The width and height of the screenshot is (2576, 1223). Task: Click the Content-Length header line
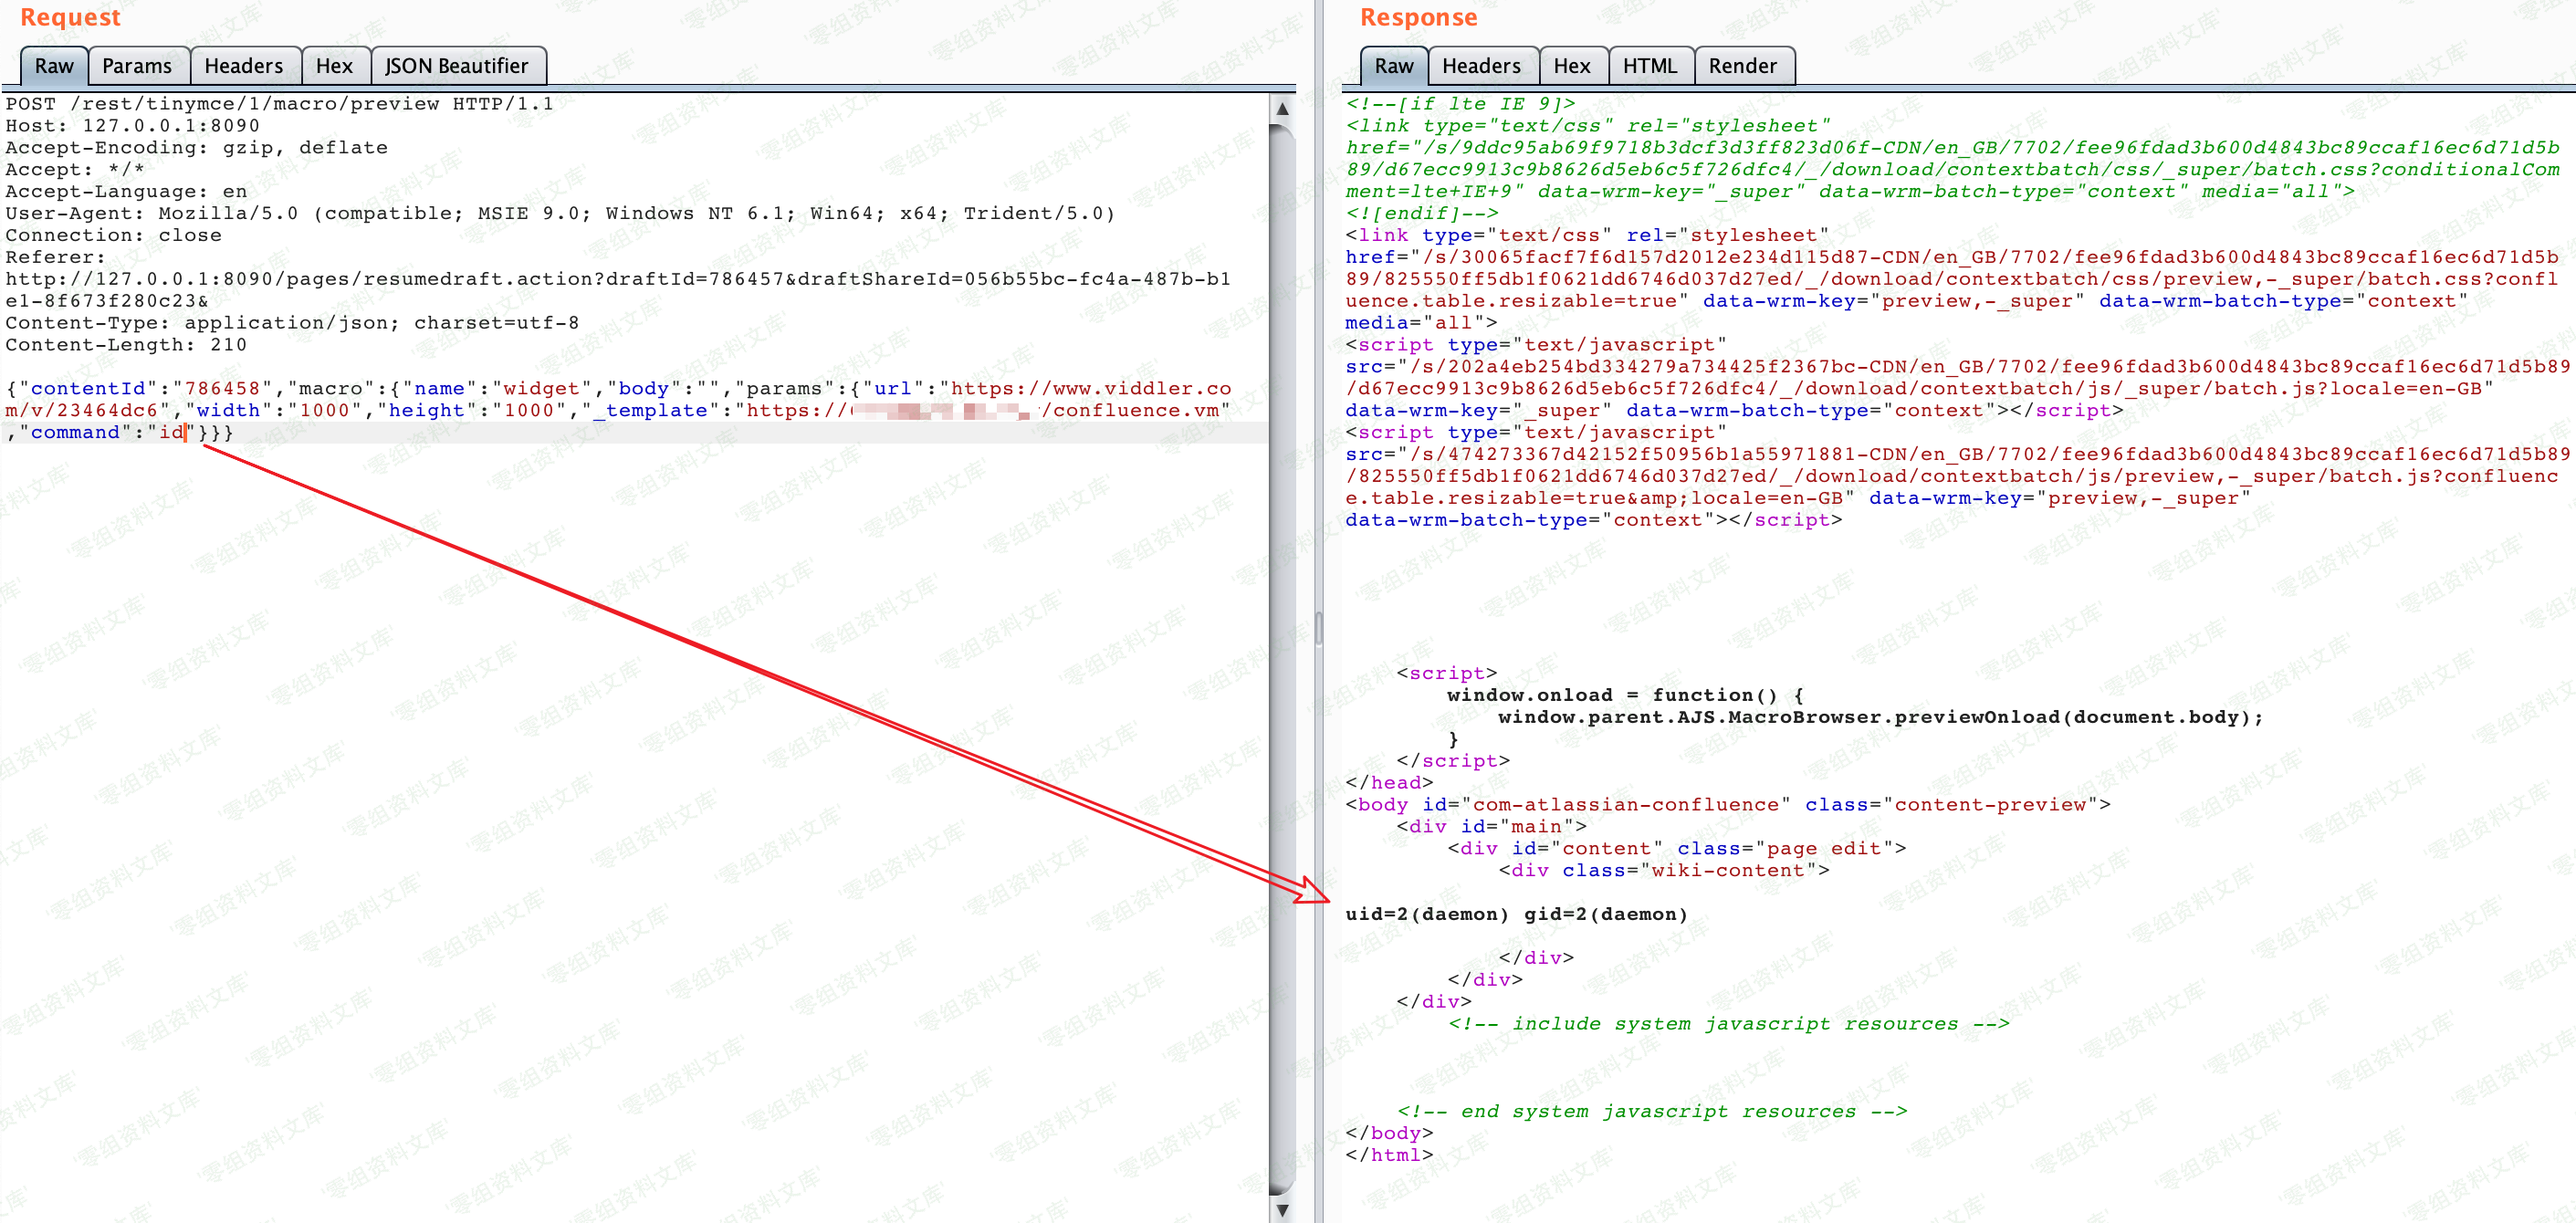[126, 345]
